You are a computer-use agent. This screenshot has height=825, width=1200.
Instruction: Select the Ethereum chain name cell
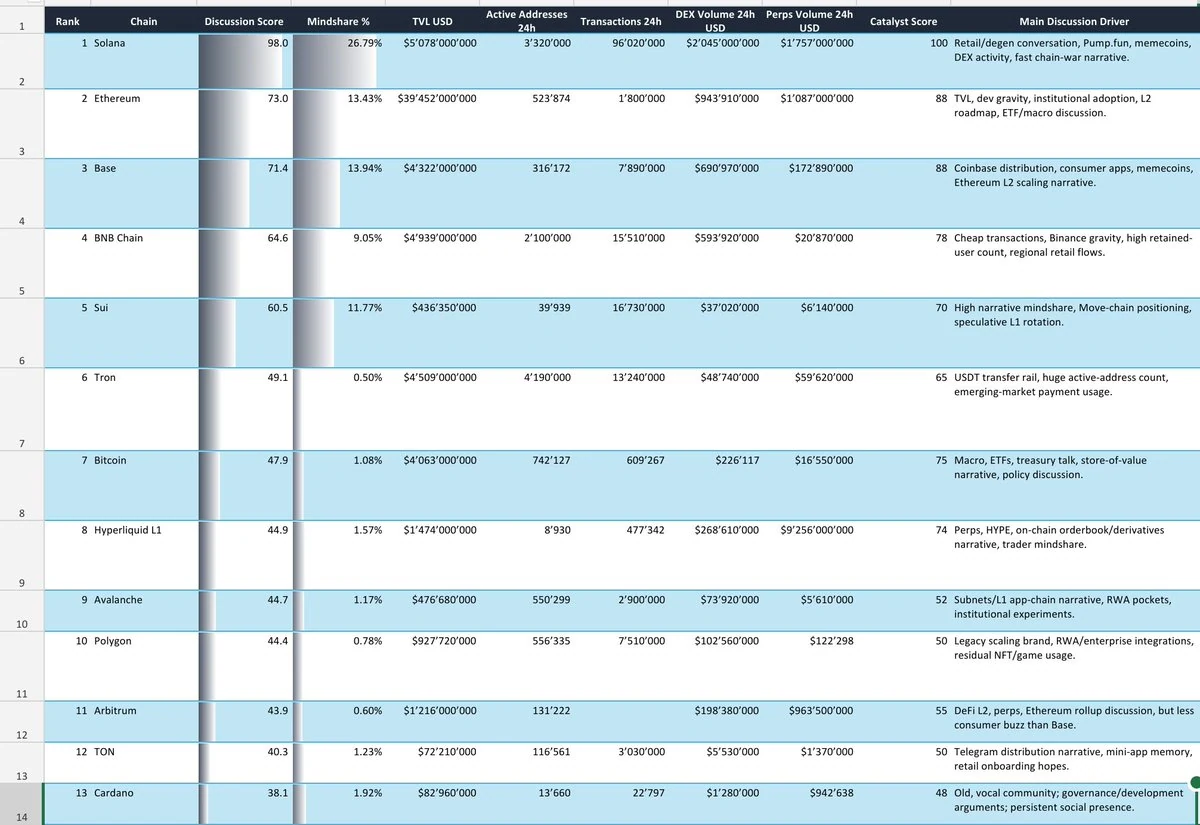pyautogui.click(x=144, y=125)
